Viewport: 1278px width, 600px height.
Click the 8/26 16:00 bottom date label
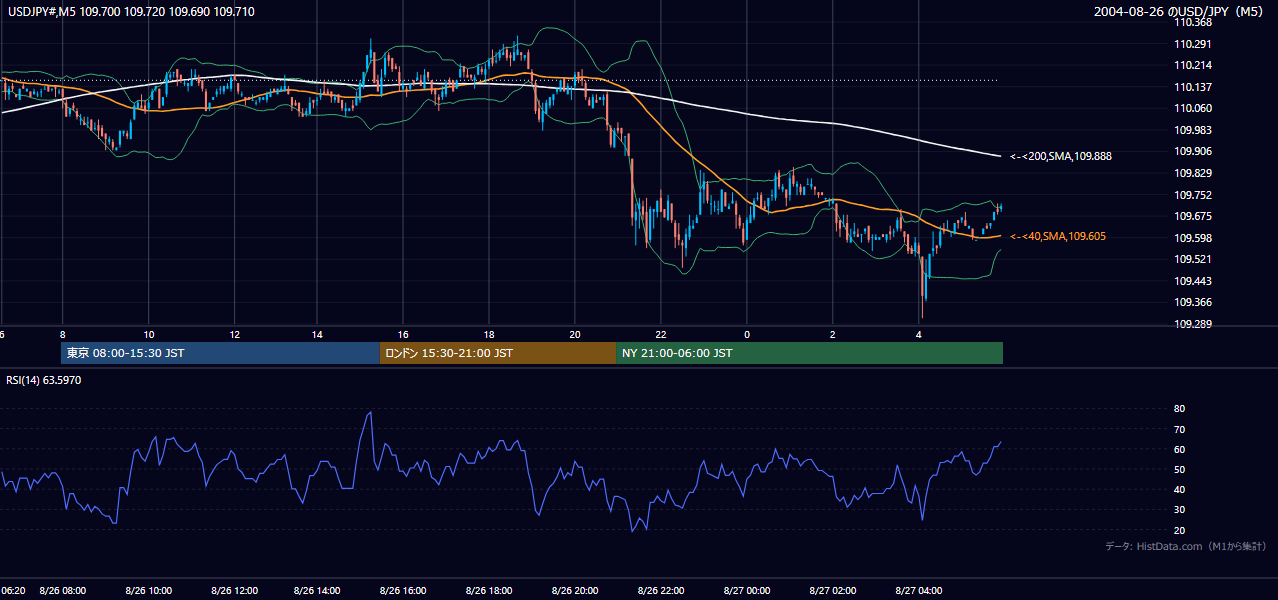403,591
